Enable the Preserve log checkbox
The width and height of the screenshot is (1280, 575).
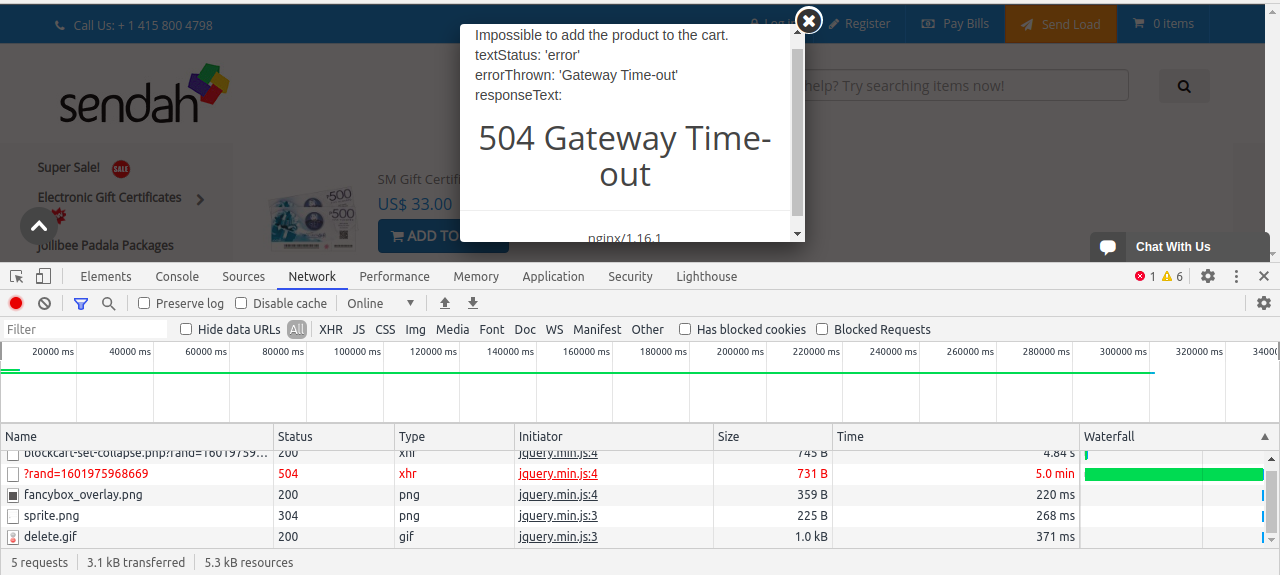pyautogui.click(x=144, y=303)
